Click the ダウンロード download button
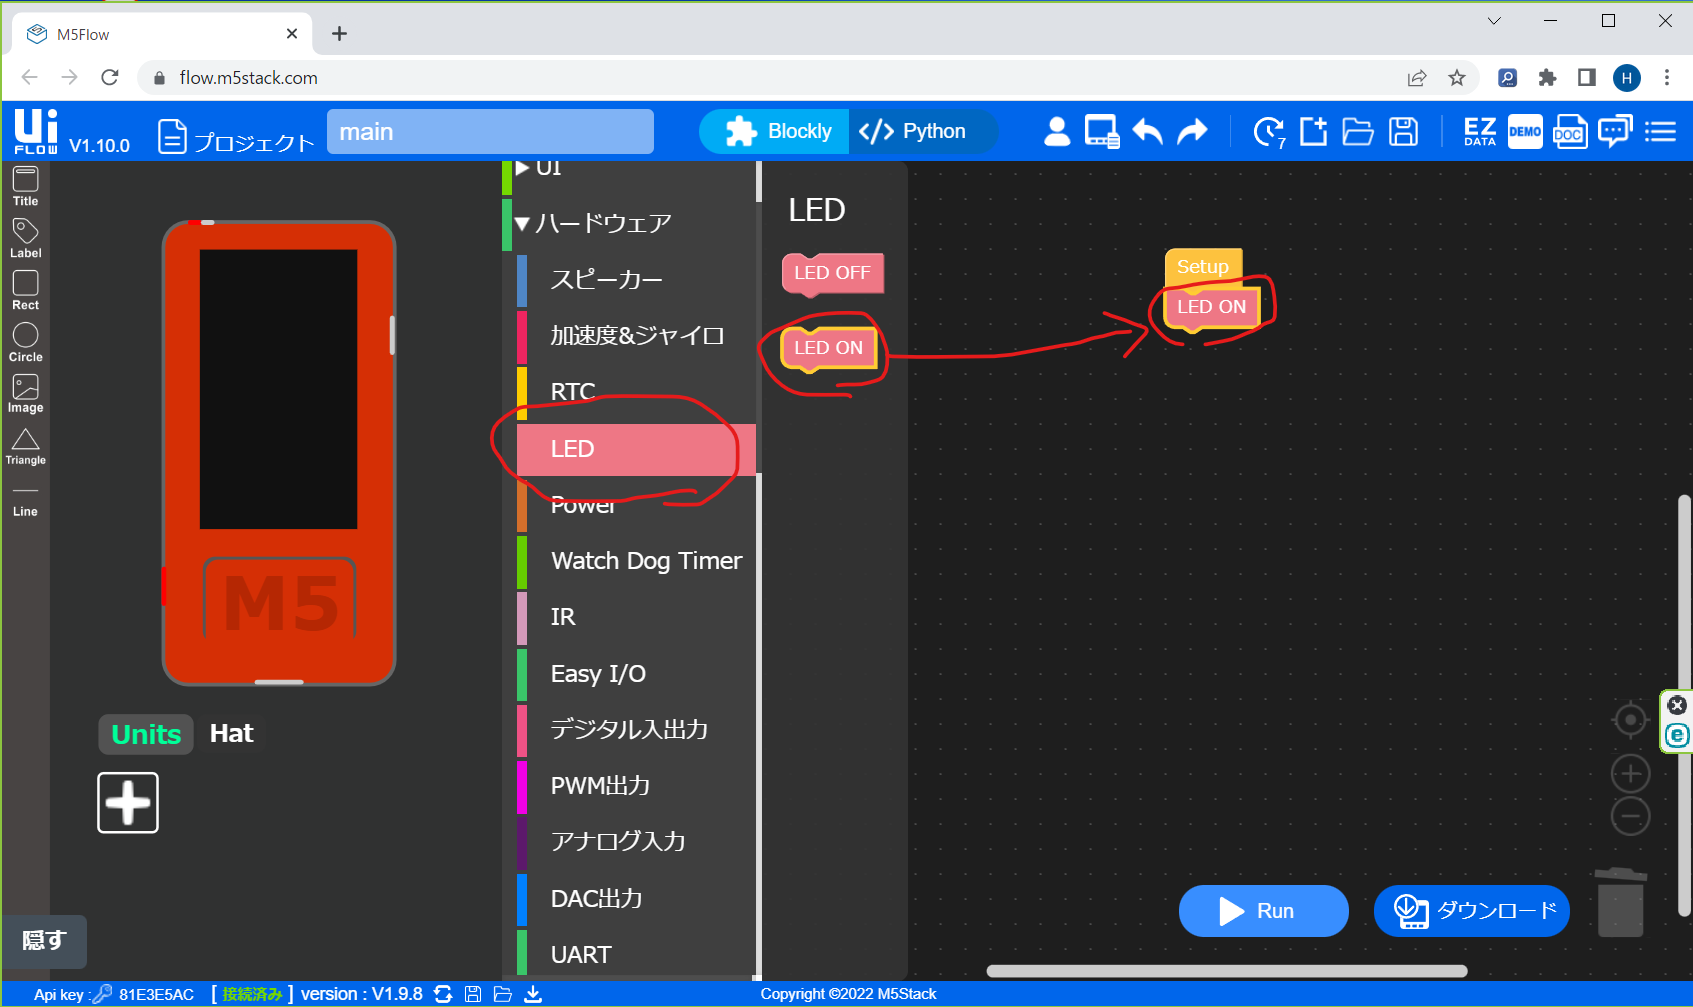Screen dimensions: 1693x1007 coord(1472,911)
